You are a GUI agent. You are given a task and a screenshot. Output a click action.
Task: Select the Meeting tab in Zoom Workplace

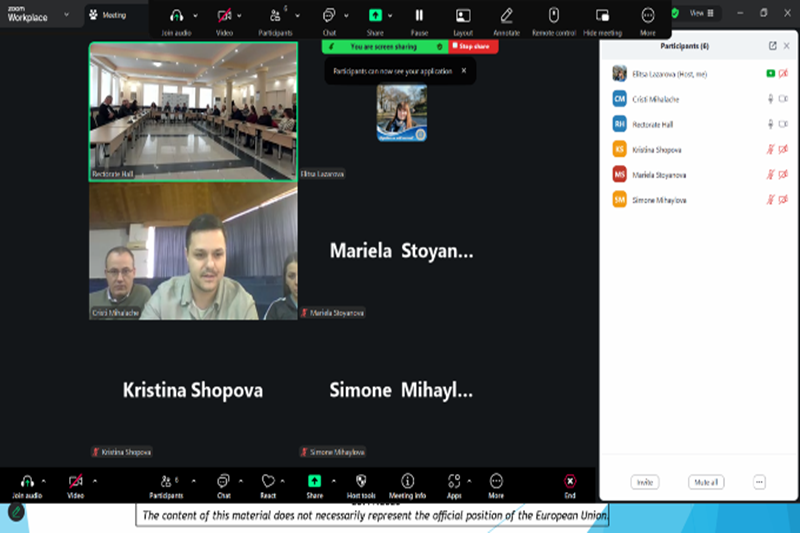[109, 15]
